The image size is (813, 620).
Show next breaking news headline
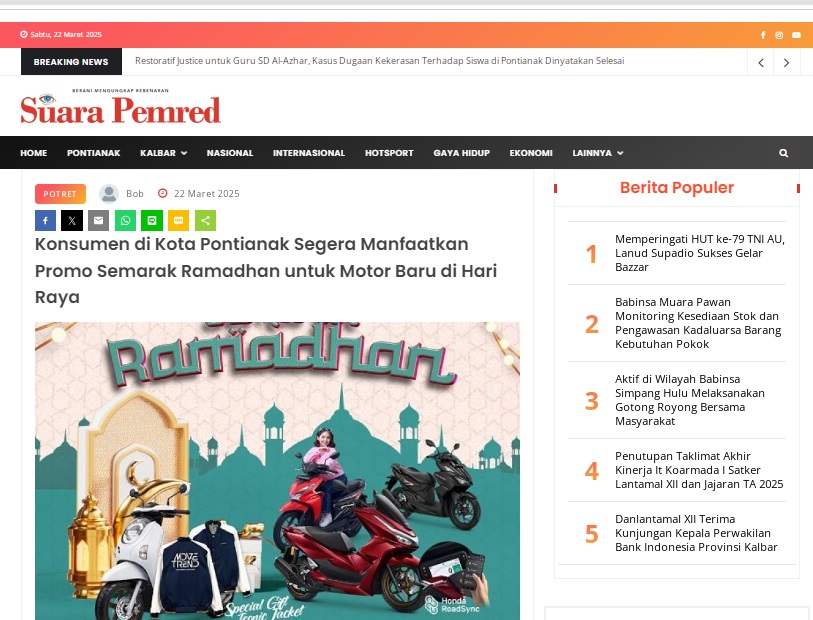pos(787,62)
